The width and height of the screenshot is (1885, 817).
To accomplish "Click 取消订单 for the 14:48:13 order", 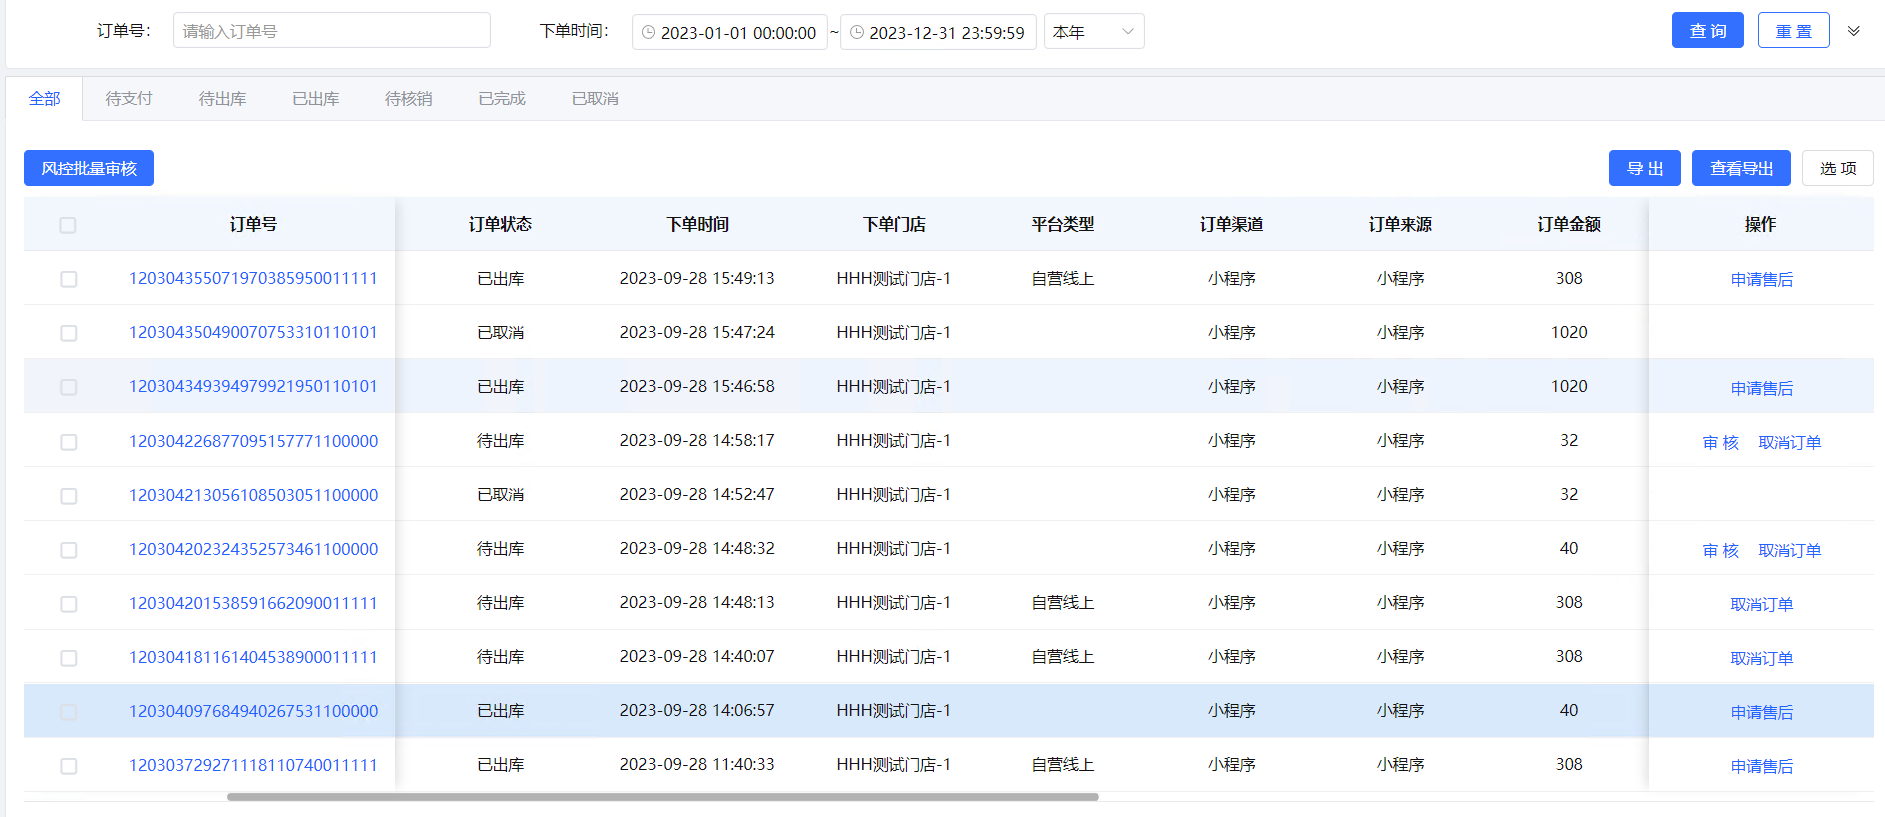I will click(x=1762, y=605).
